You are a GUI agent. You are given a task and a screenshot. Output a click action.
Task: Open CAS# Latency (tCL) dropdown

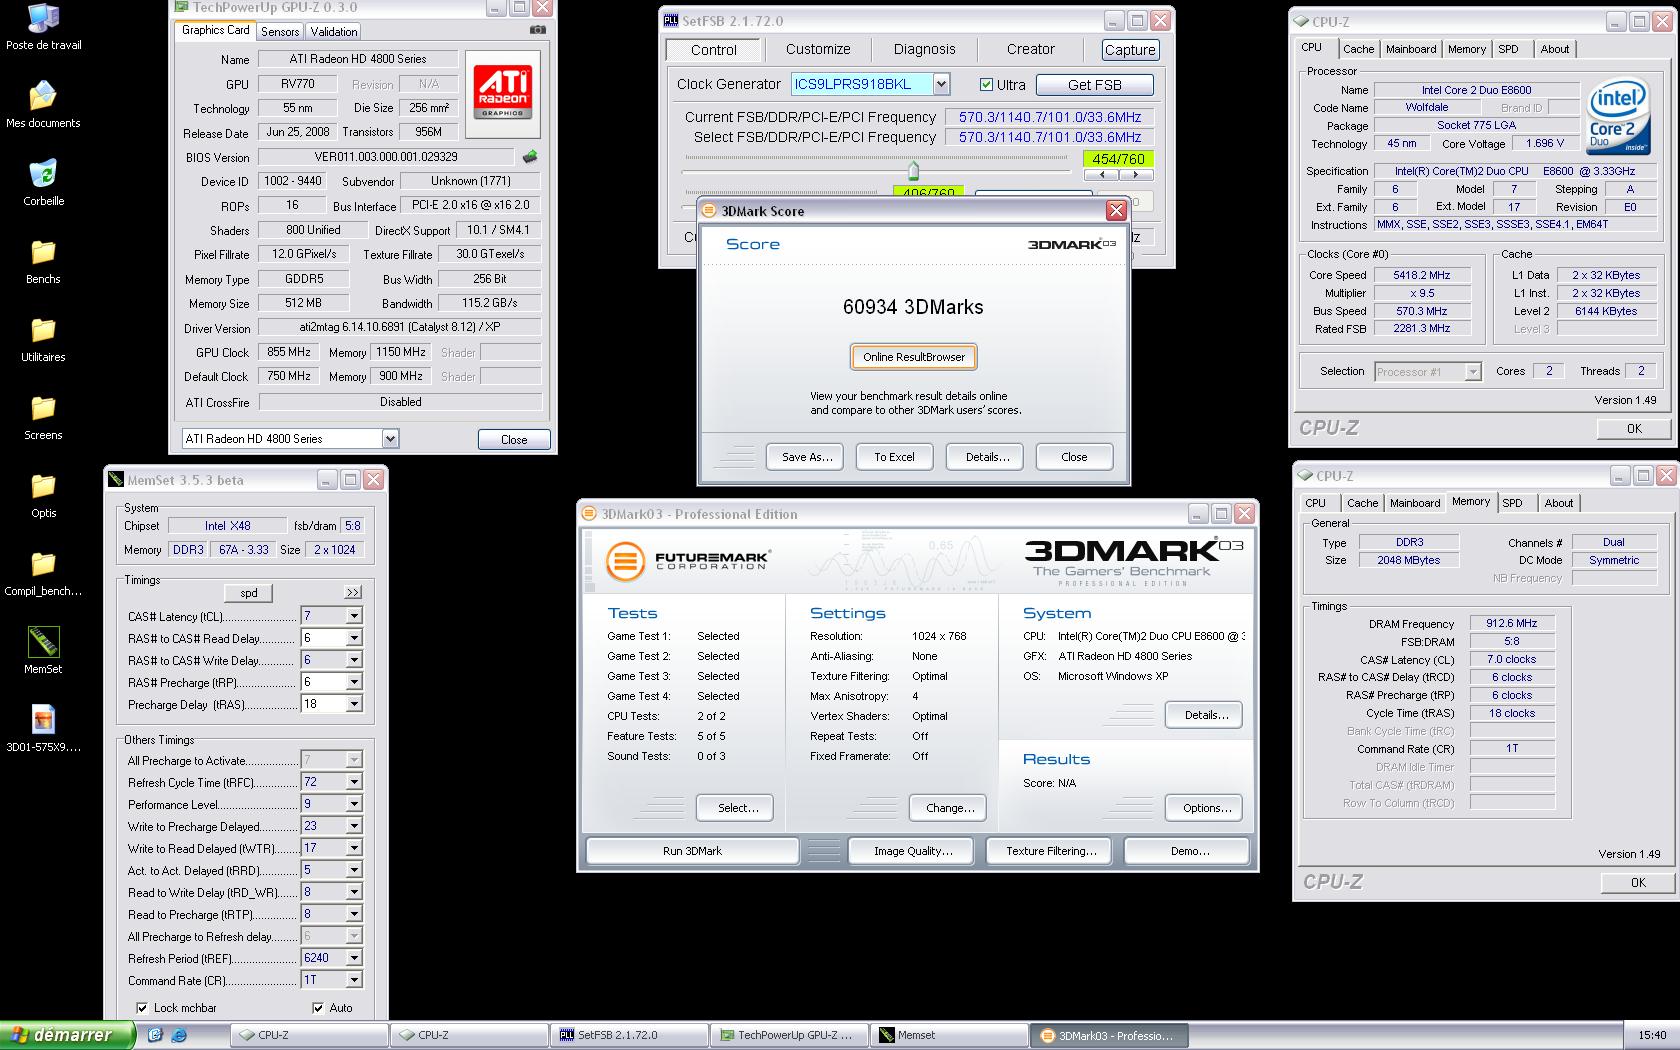pos(354,616)
